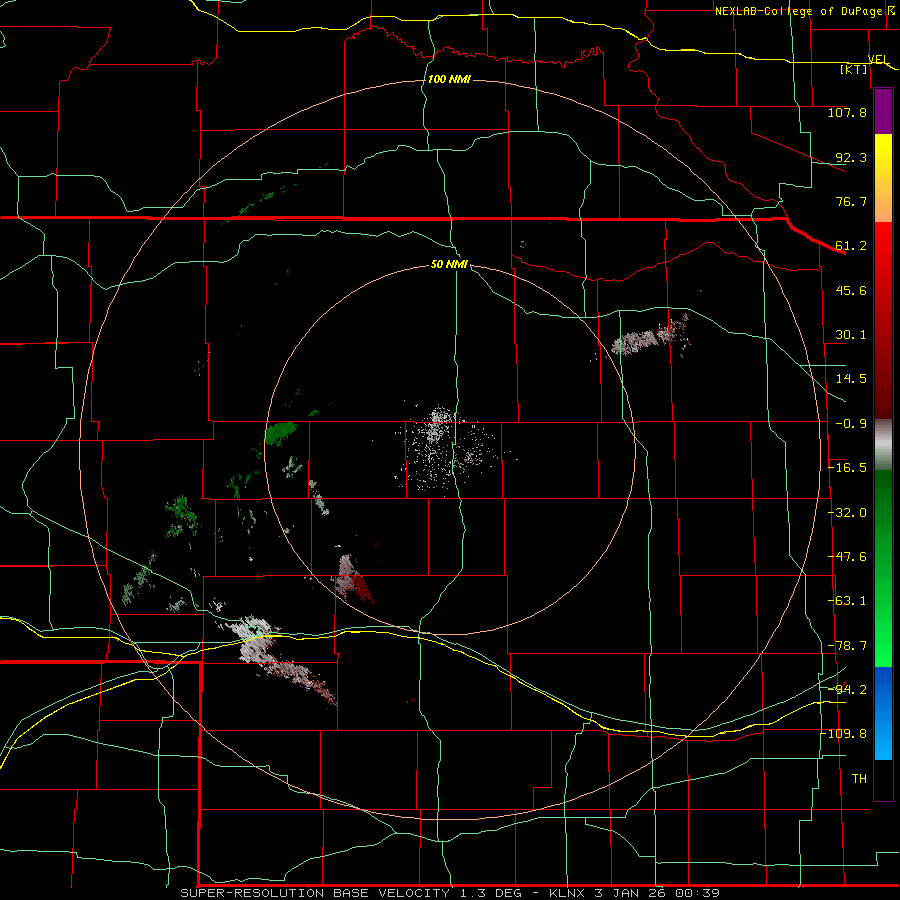Click the -32.0 velocity scale value

click(847, 513)
